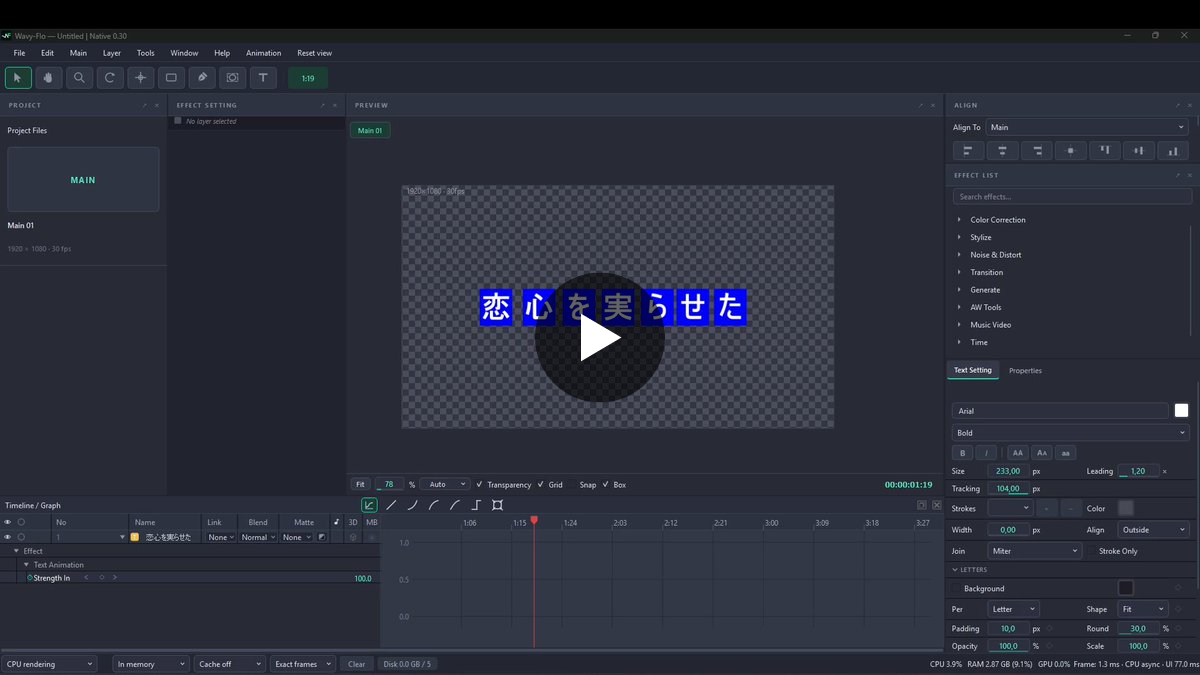1200x675 pixels.
Task: Open the File menu
Action: click(19, 53)
